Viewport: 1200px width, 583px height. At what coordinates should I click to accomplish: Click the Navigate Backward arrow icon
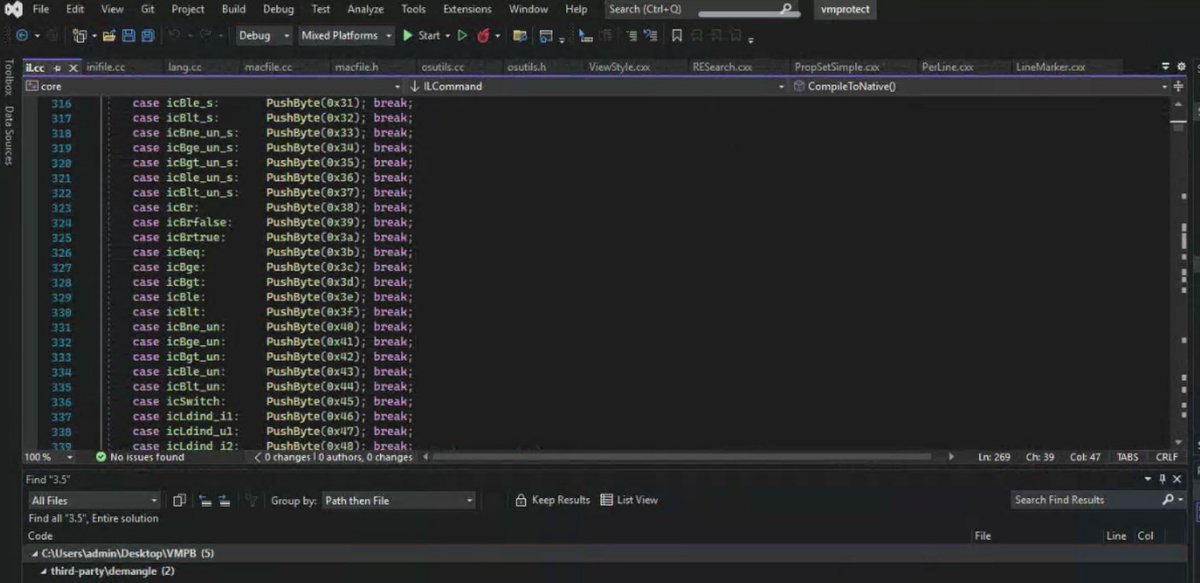(x=22, y=35)
